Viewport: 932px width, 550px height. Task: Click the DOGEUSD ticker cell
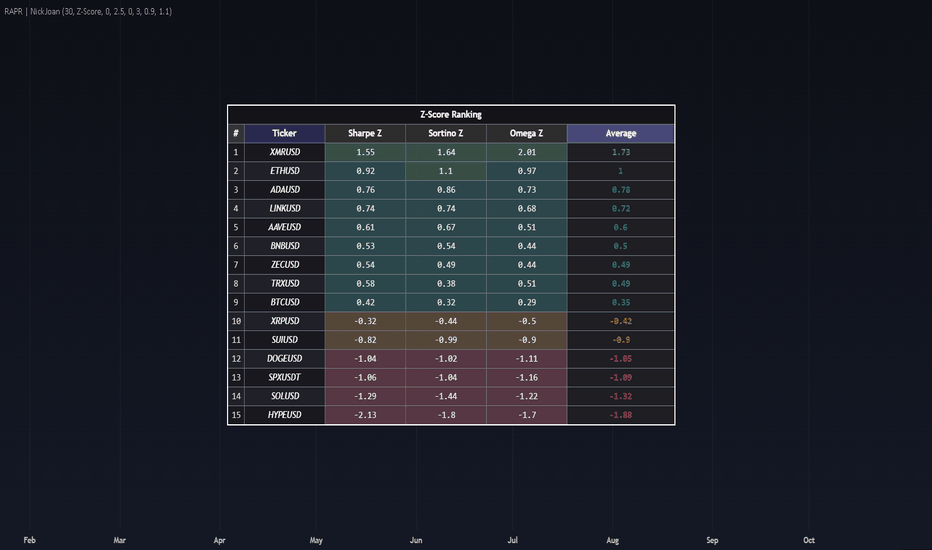click(x=284, y=359)
